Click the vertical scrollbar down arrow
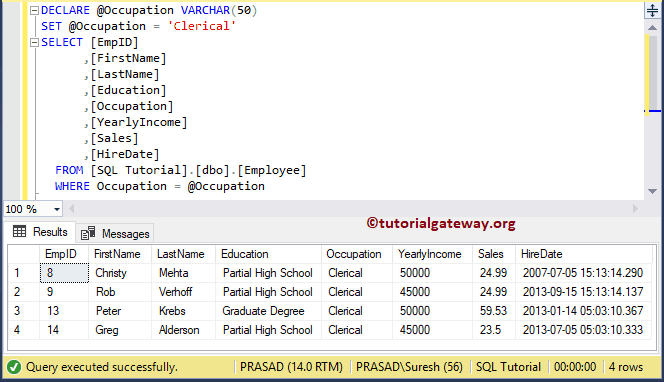Image resolution: width=664 pixels, height=382 pixels. pyautogui.click(x=653, y=191)
